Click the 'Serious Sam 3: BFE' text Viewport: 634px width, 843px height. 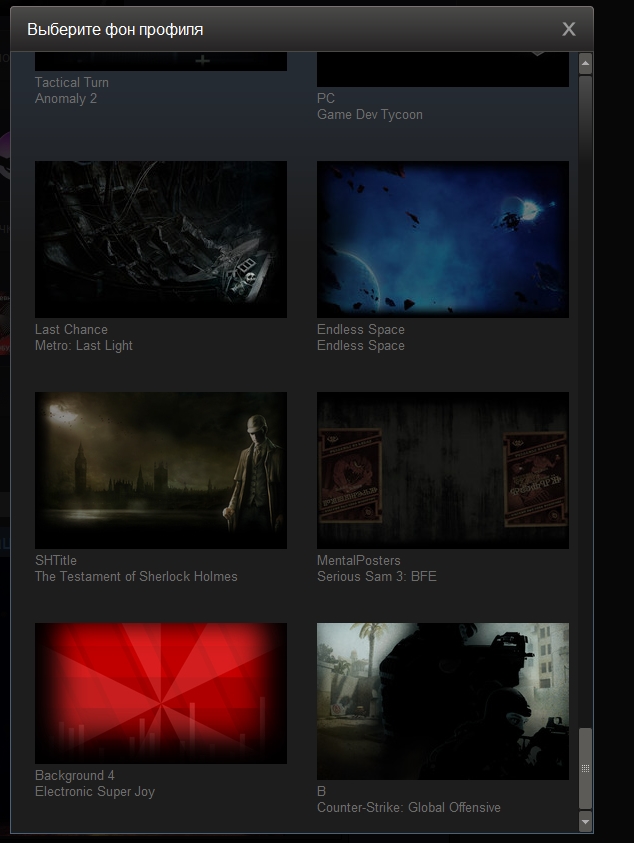376,577
